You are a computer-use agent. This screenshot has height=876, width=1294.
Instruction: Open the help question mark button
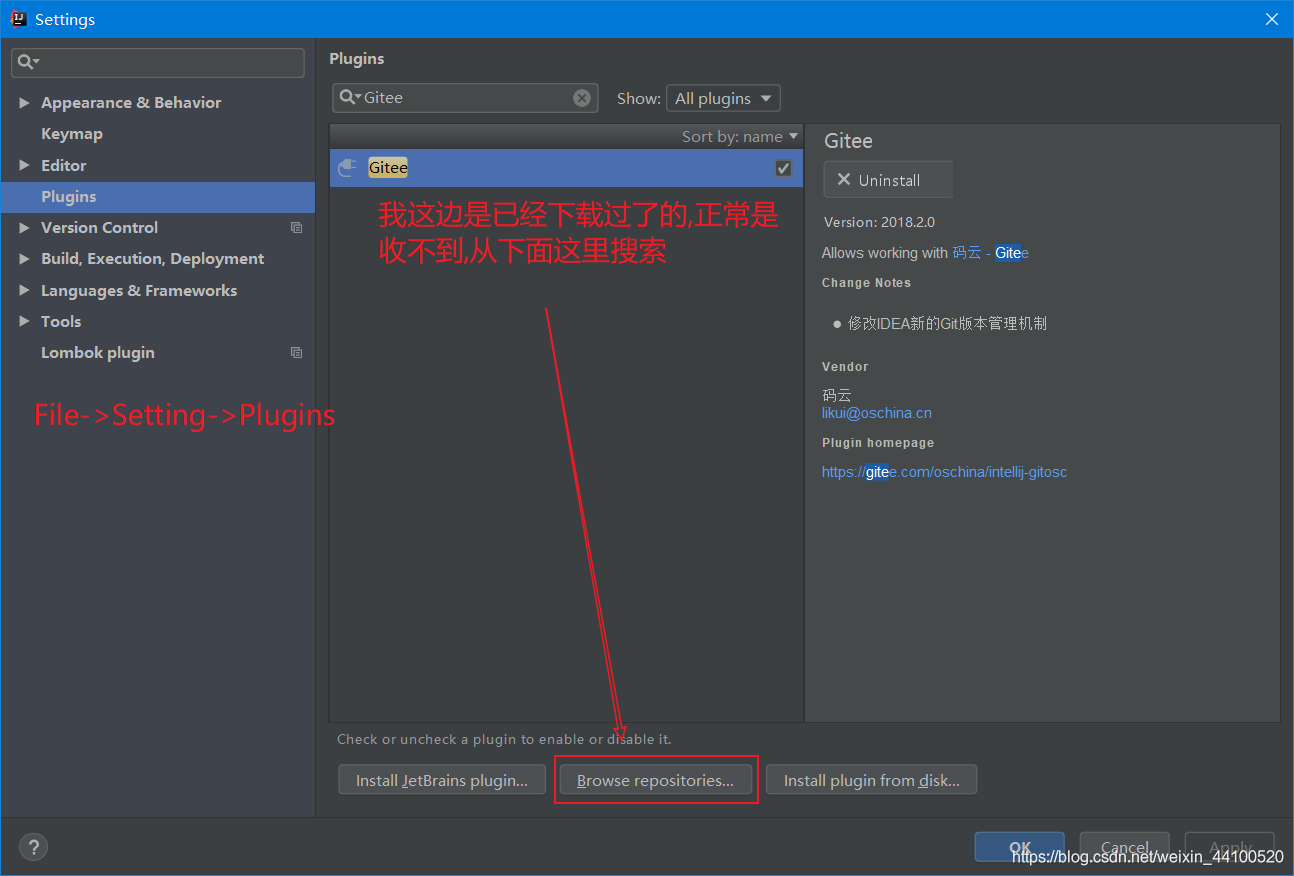33,847
